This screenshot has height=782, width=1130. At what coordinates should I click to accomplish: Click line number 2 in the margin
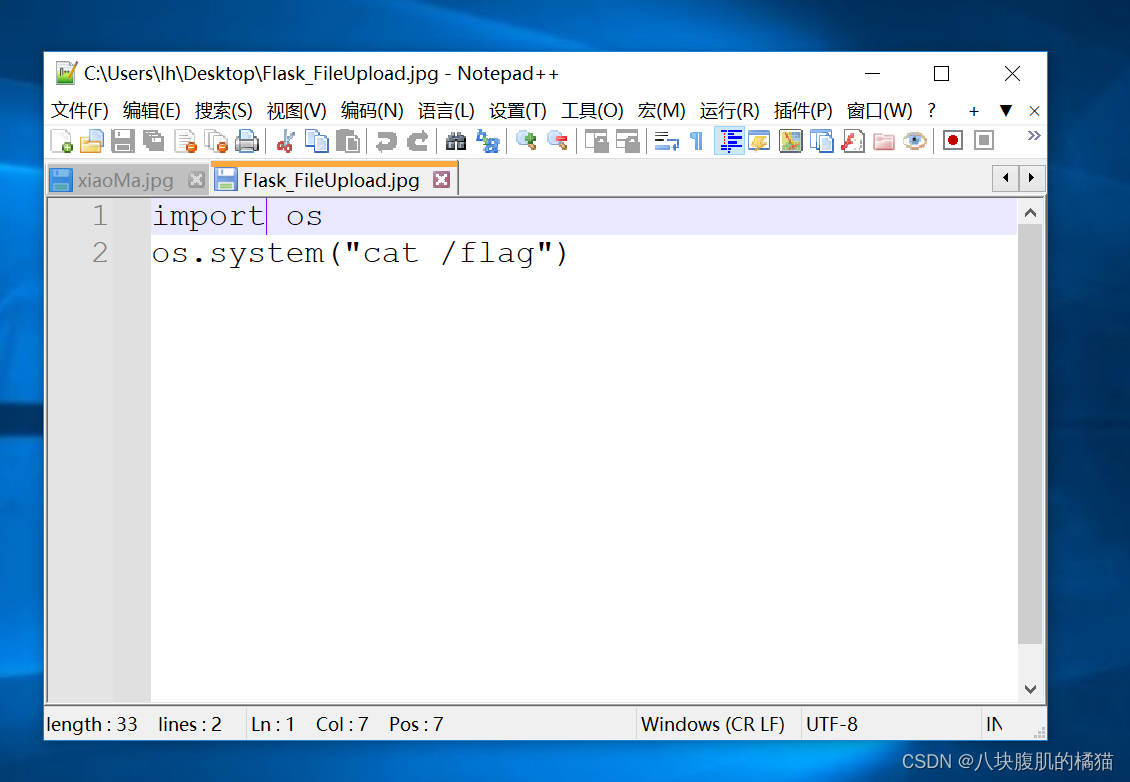point(100,253)
